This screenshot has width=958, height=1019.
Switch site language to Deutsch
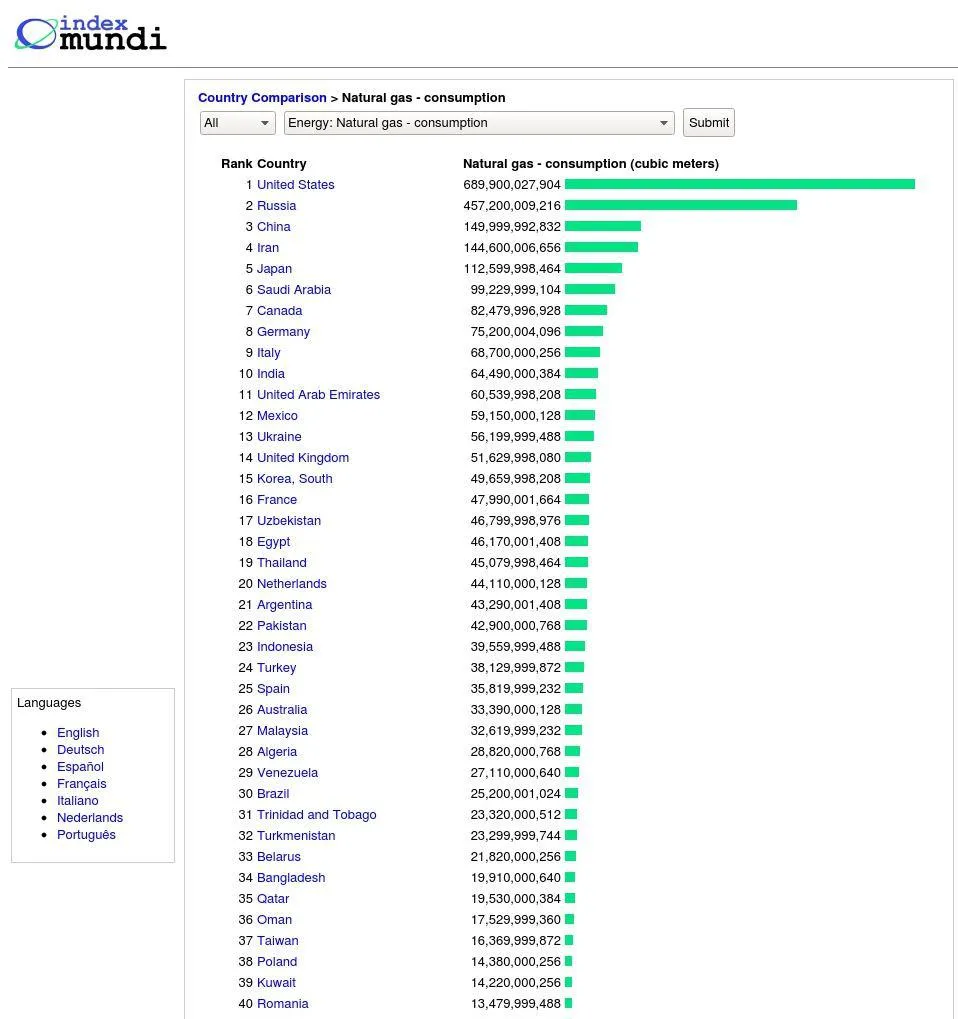(x=81, y=750)
